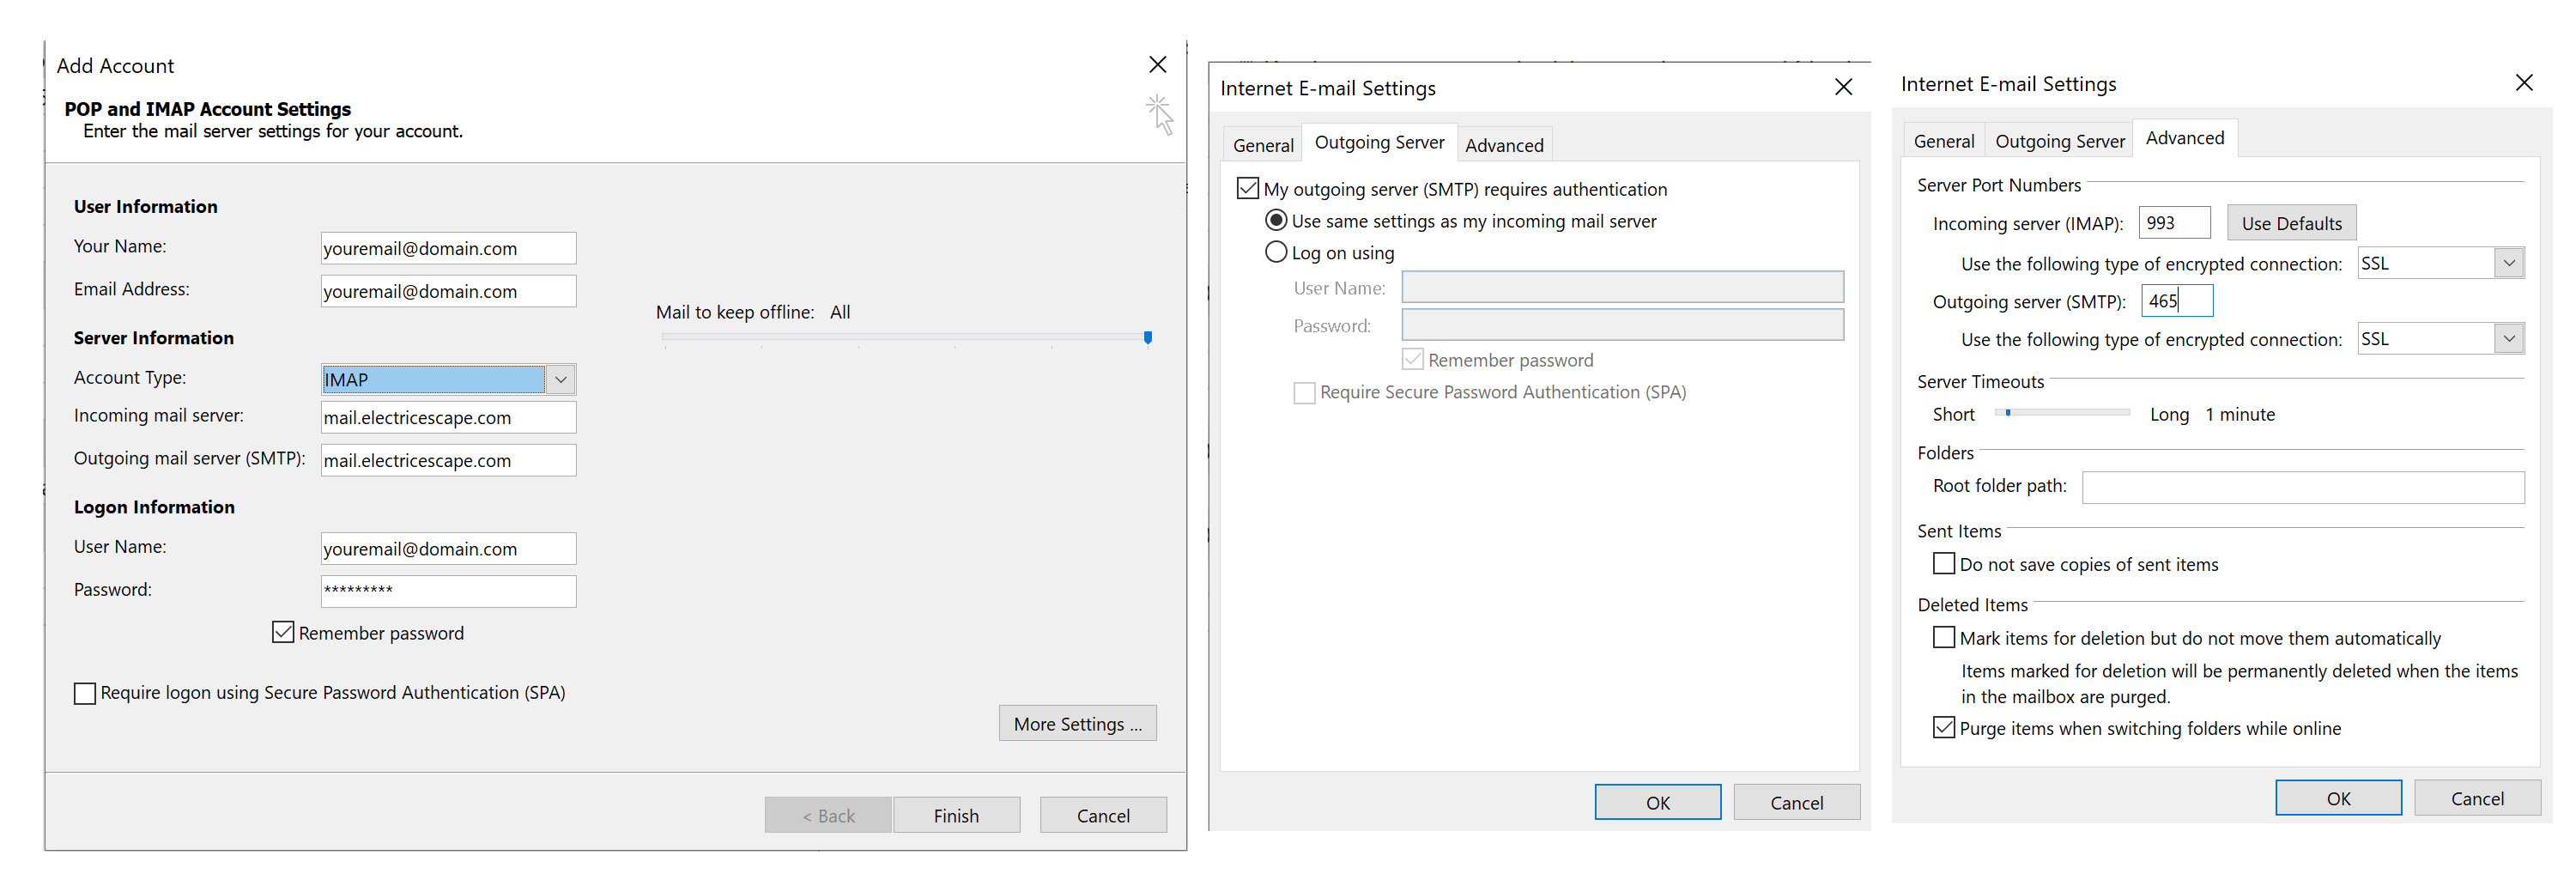Check Require Secure Password Authentication (SPA) in Outgoing Server

click(x=1304, y=392)
